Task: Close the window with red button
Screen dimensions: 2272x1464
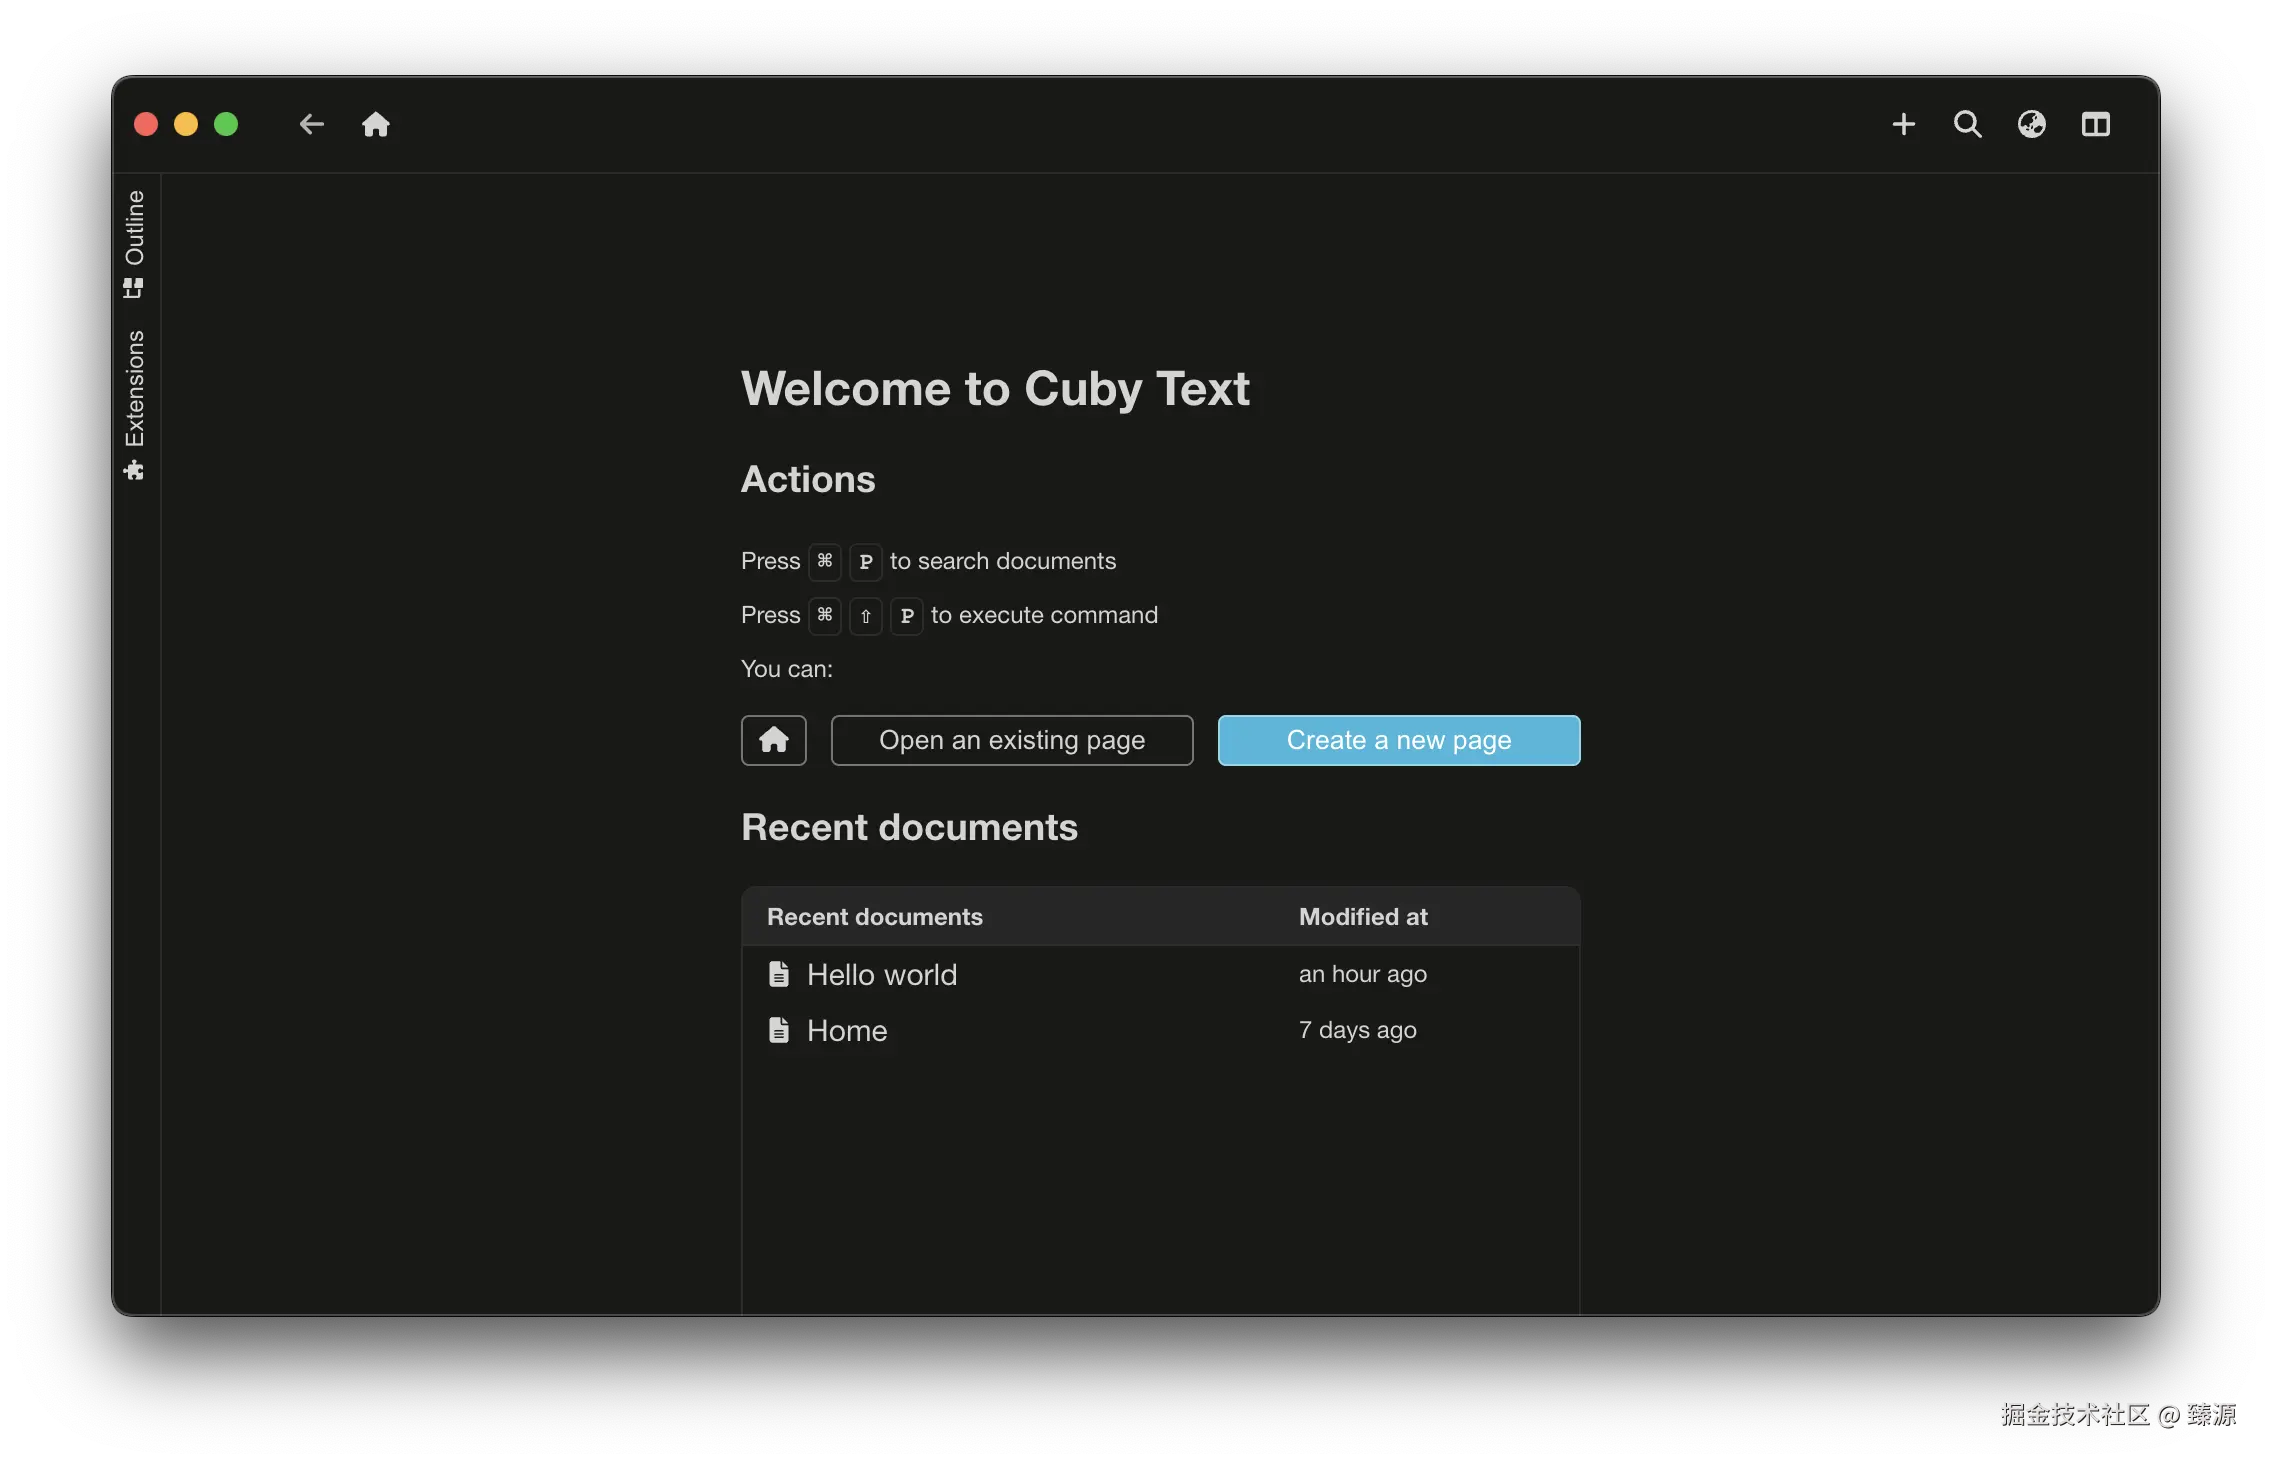Action: click(146, 124)
